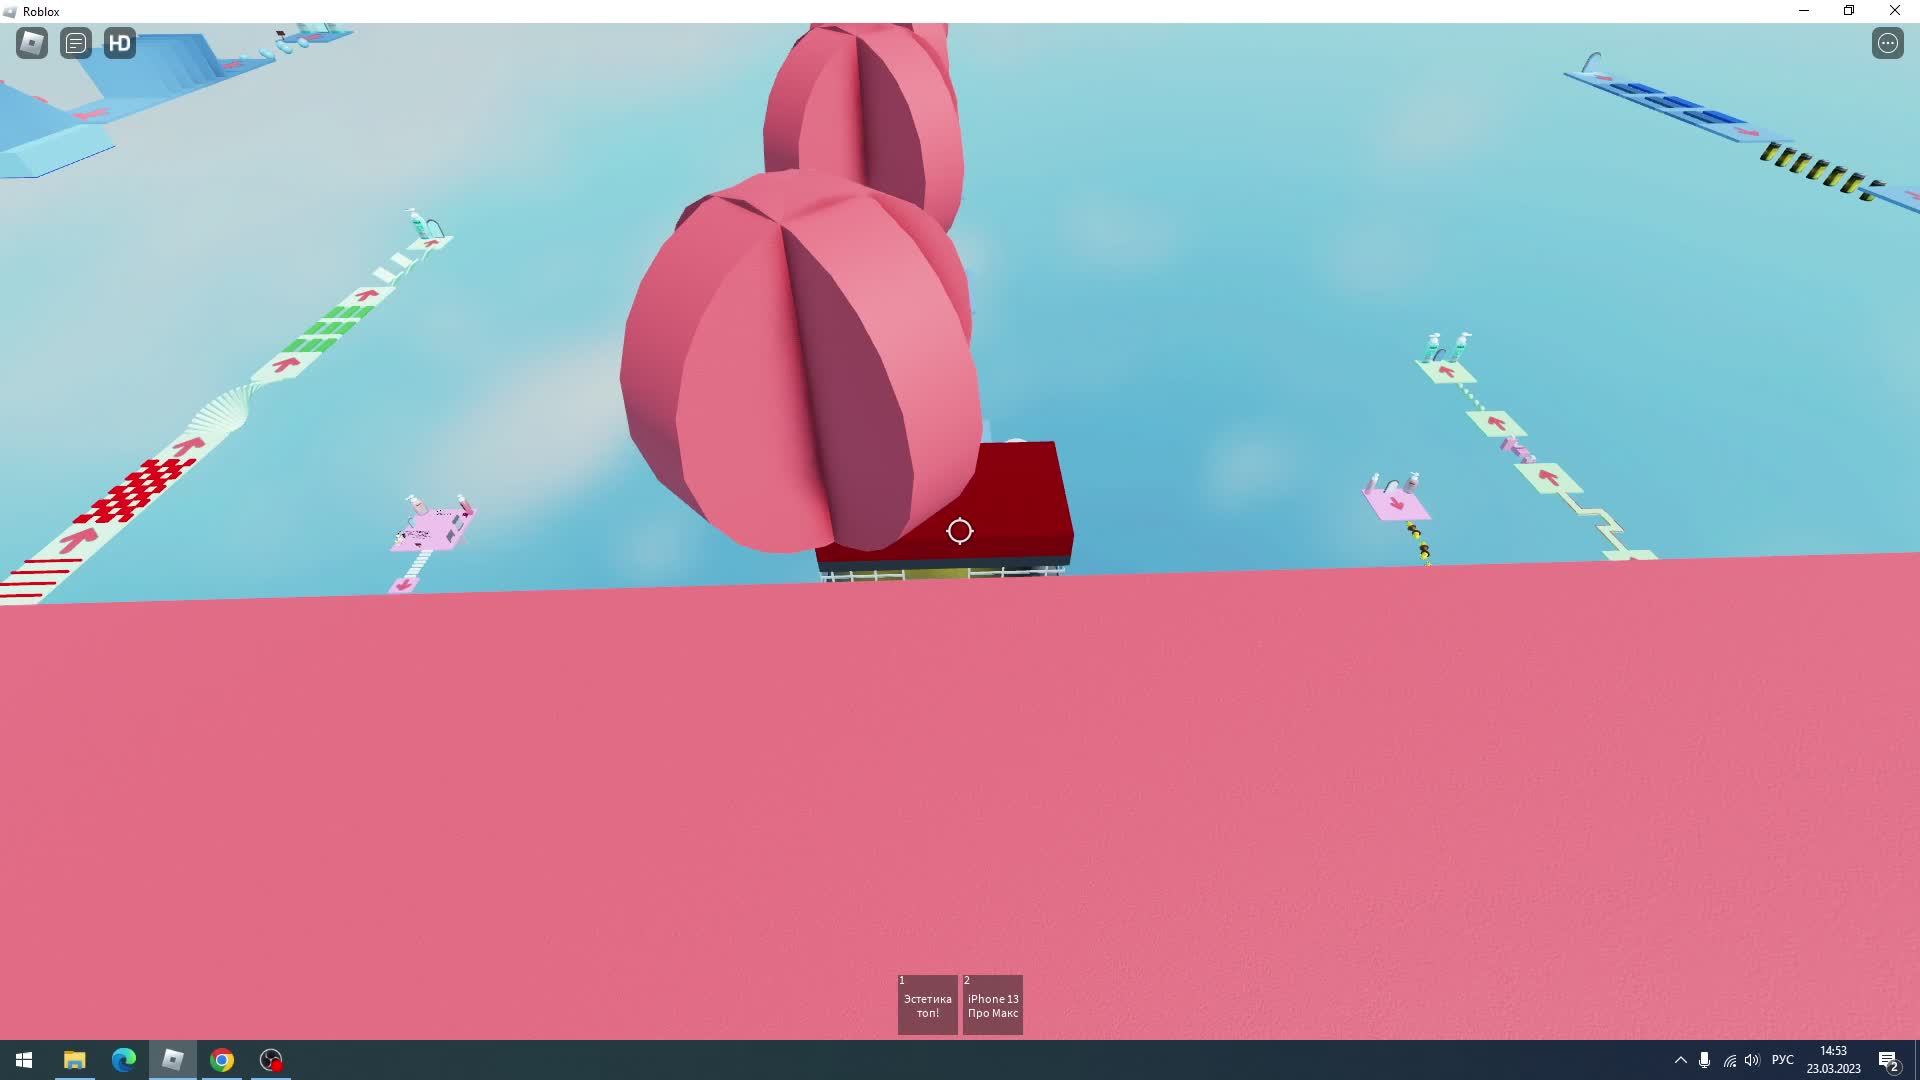
Task: Open the notification action center
Action: coord(1888,1060)
